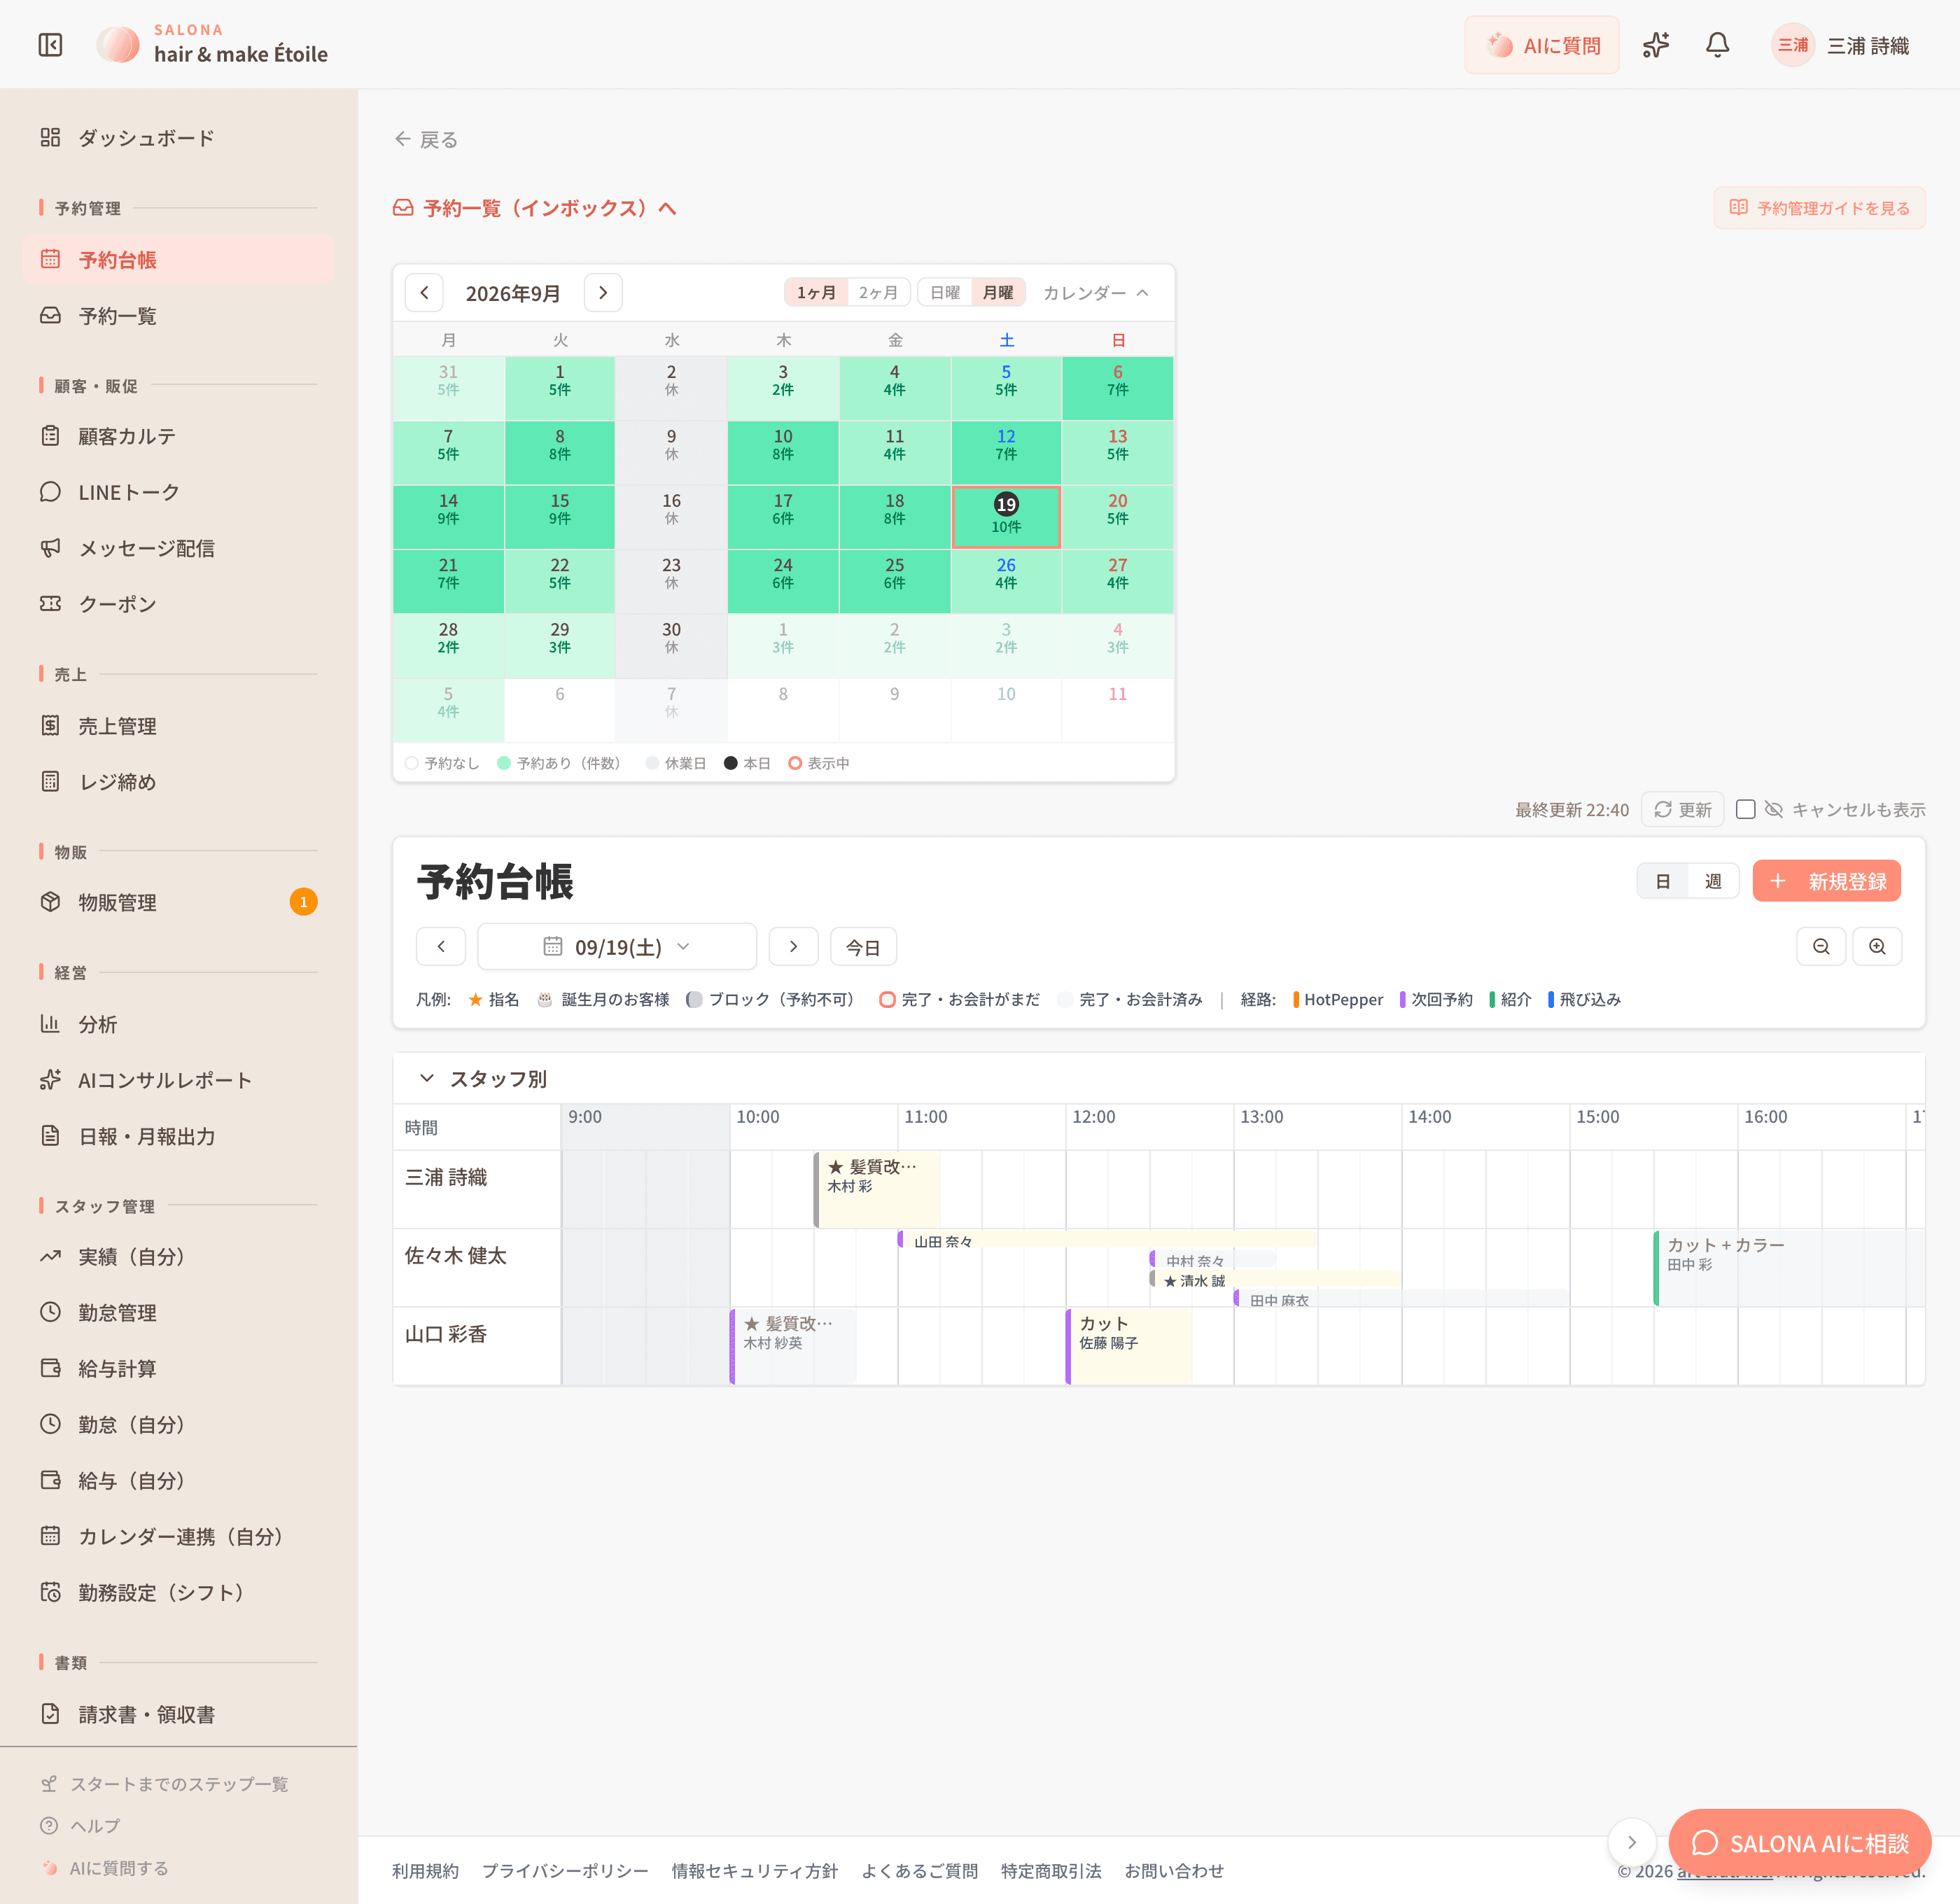Open レジ締め calculator icon
The height and width of the screenshot is (1904, 1960).
(50, 781)
